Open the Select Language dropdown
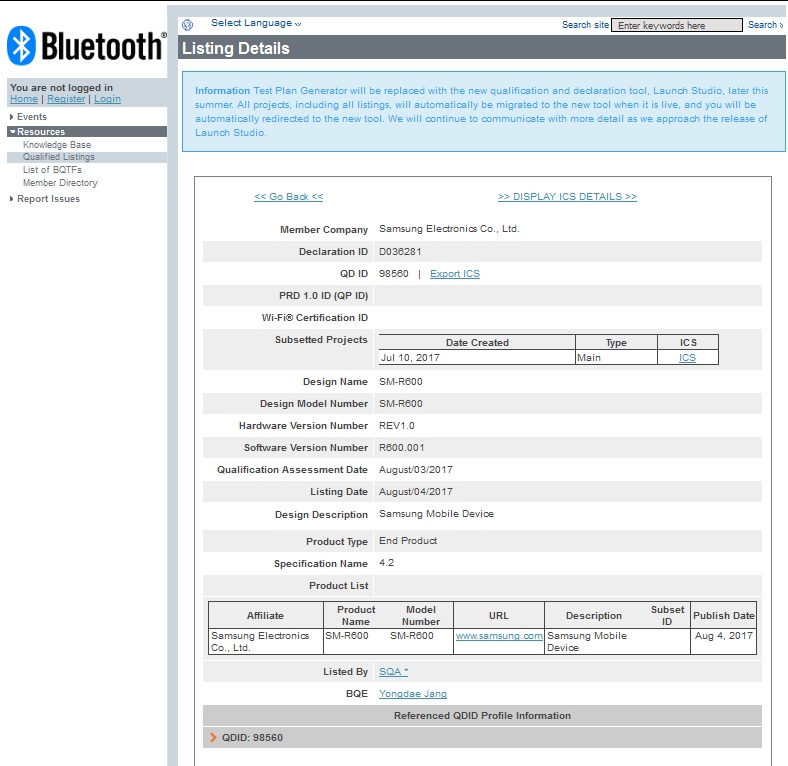This screenshot has height=766, width=788. pyautogui.click(x=256, y=23)
